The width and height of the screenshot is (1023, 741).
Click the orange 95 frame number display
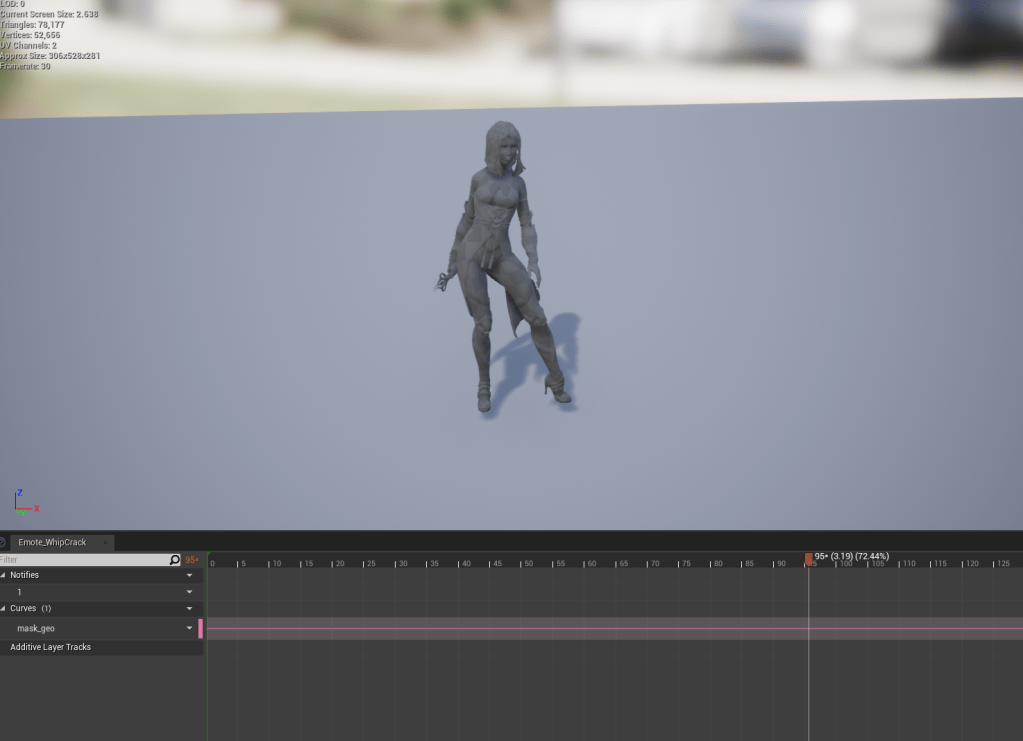(192, 560)
